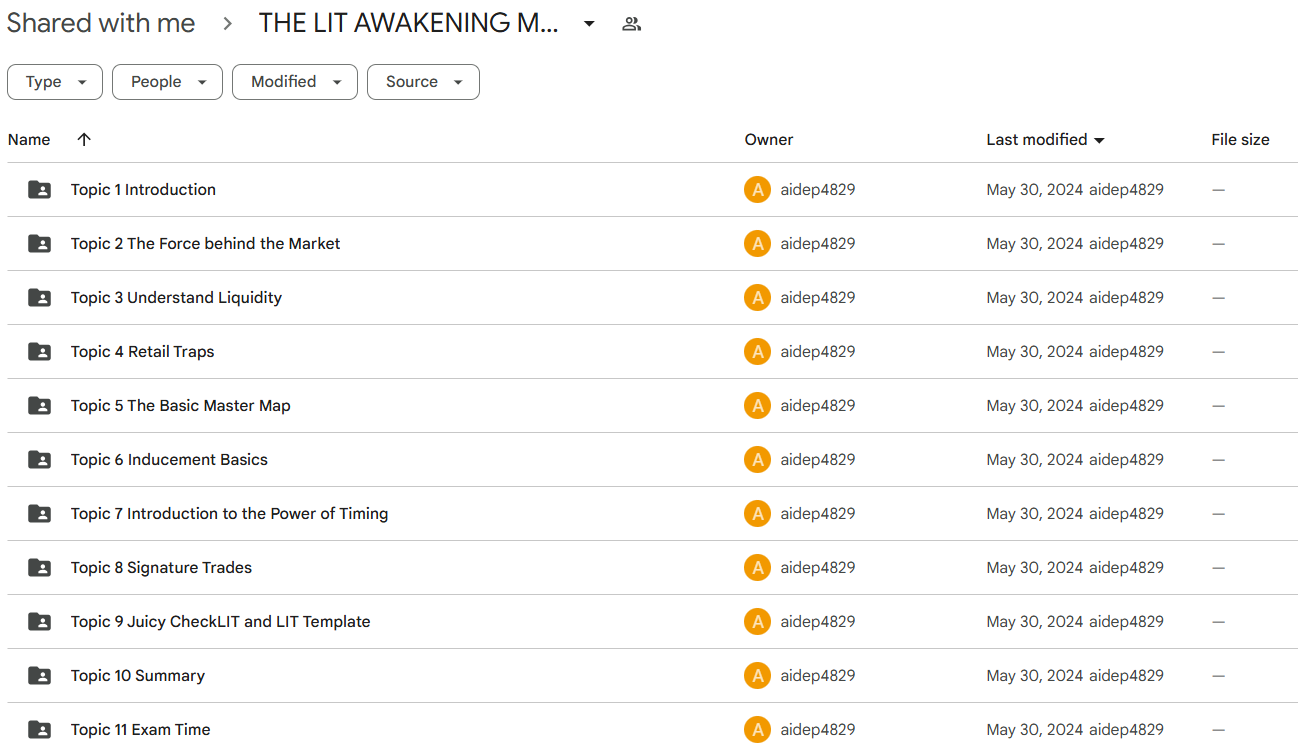Click the owner avatar in the Topic 2 row

click(758, 243)
